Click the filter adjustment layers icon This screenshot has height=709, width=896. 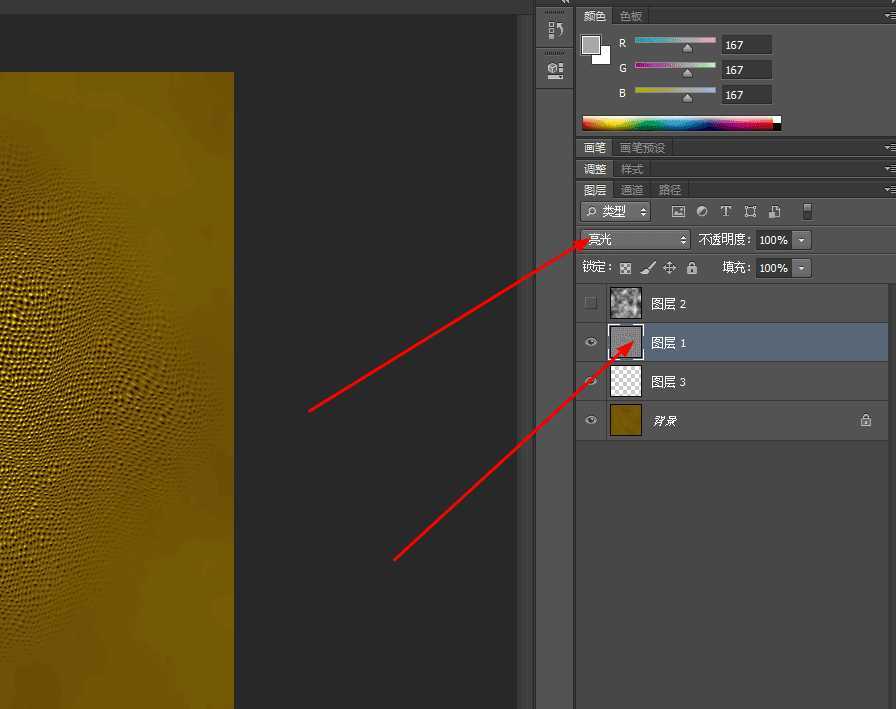[x=702, y=211]
